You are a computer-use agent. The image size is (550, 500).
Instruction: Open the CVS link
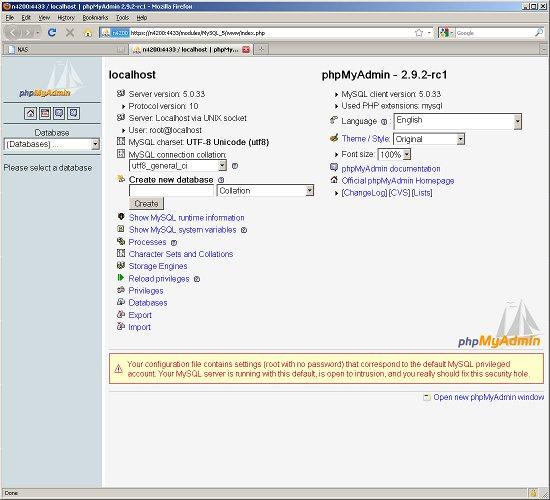click(x=399, y=193)
